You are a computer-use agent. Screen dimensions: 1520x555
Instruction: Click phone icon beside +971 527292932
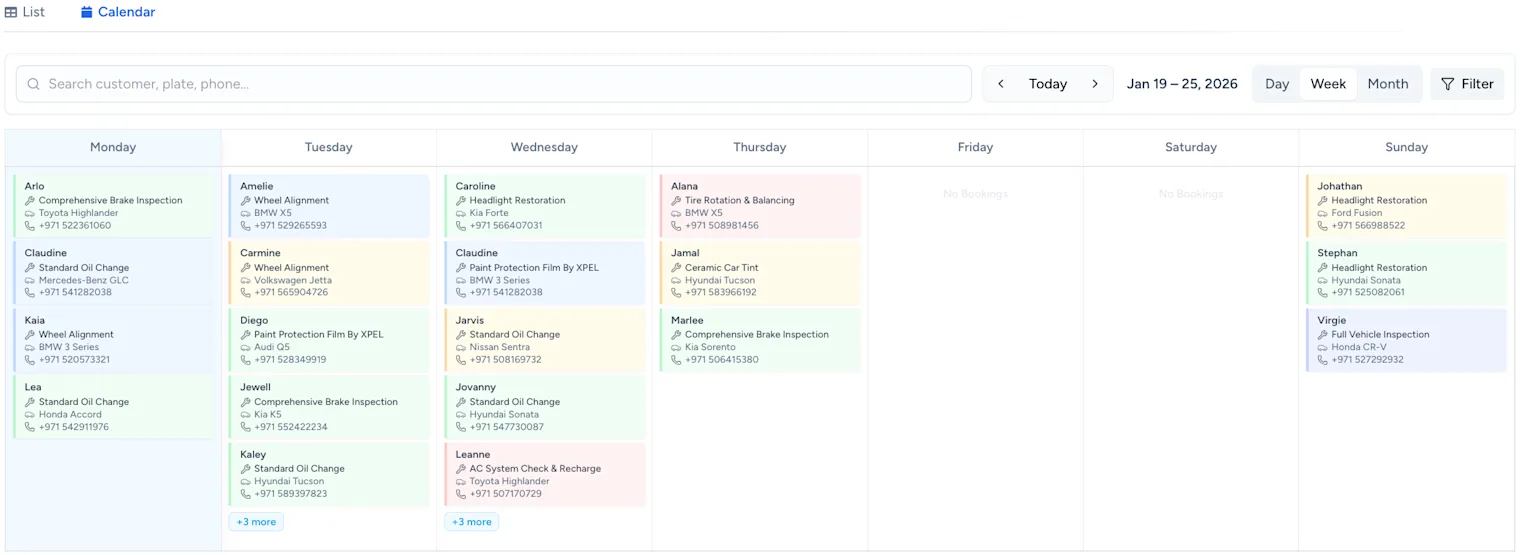click(x=1323, y=360)
